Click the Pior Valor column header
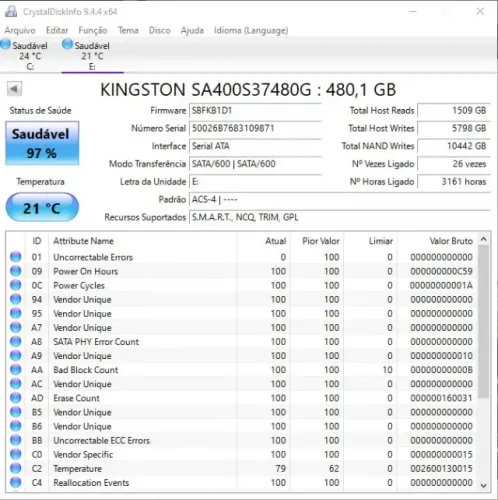Image resolution: width=498 pixels, height=500 pixels. 317,241
